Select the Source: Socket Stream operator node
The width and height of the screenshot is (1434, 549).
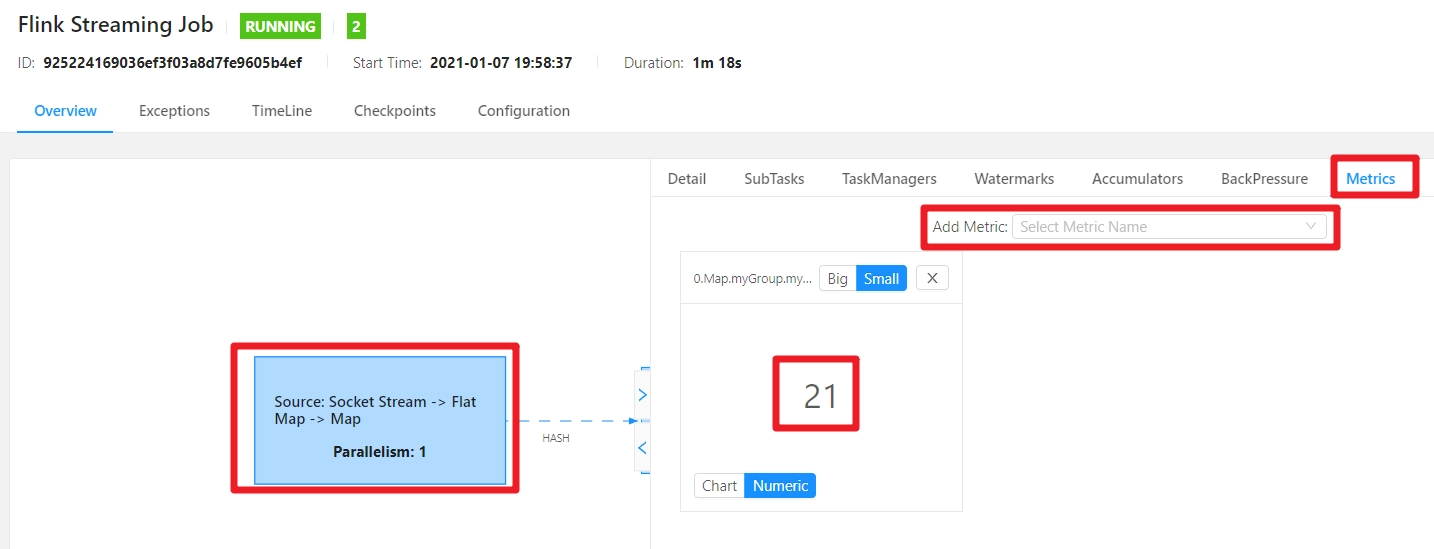380,420
